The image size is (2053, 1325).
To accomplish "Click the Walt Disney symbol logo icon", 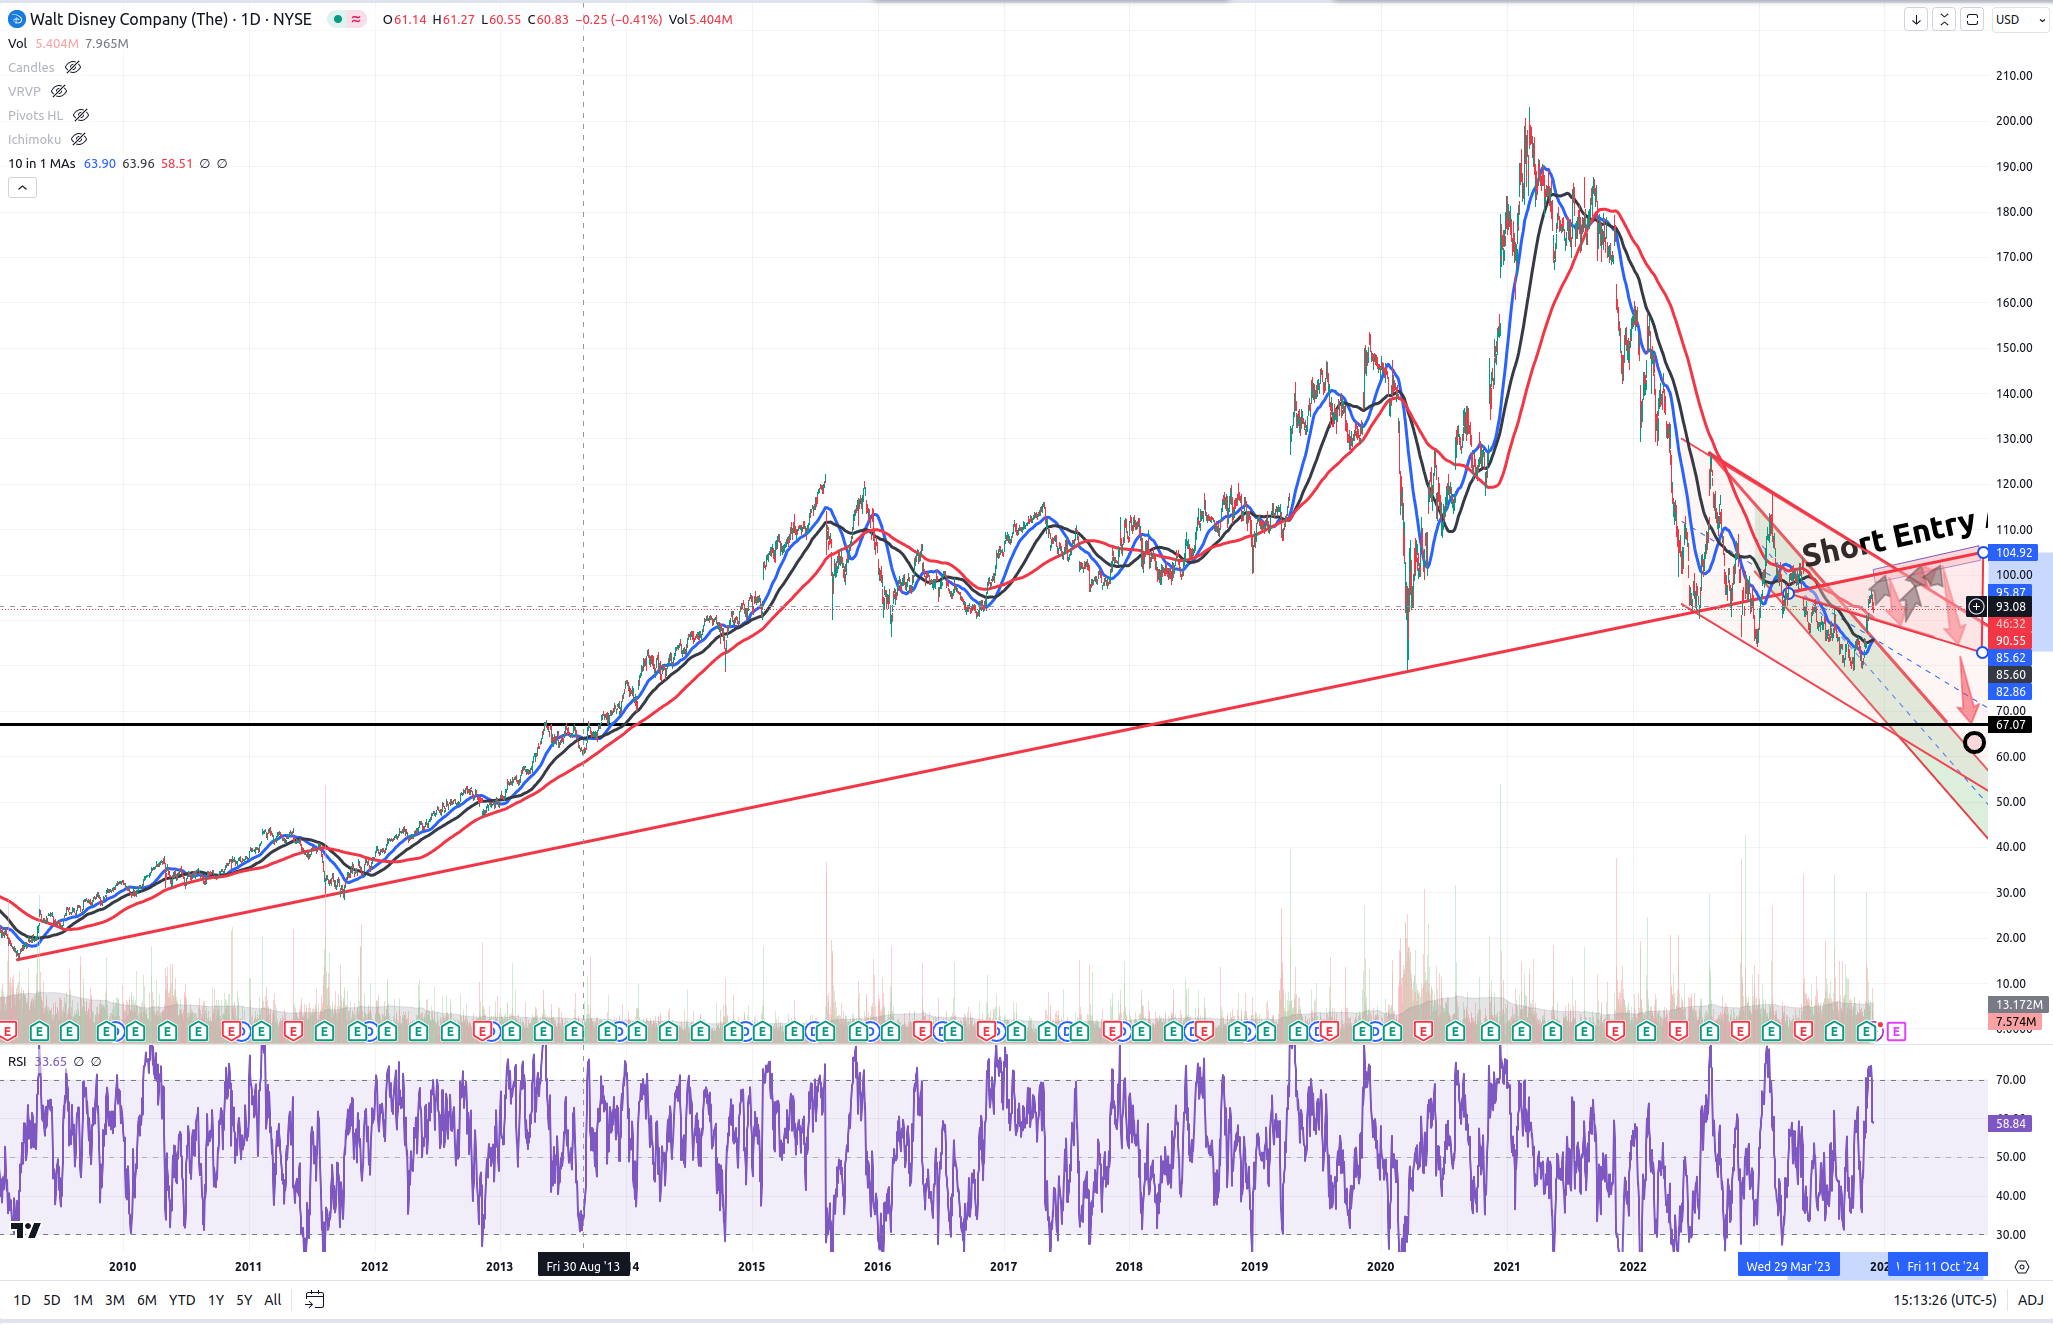I will pos(16,19).
